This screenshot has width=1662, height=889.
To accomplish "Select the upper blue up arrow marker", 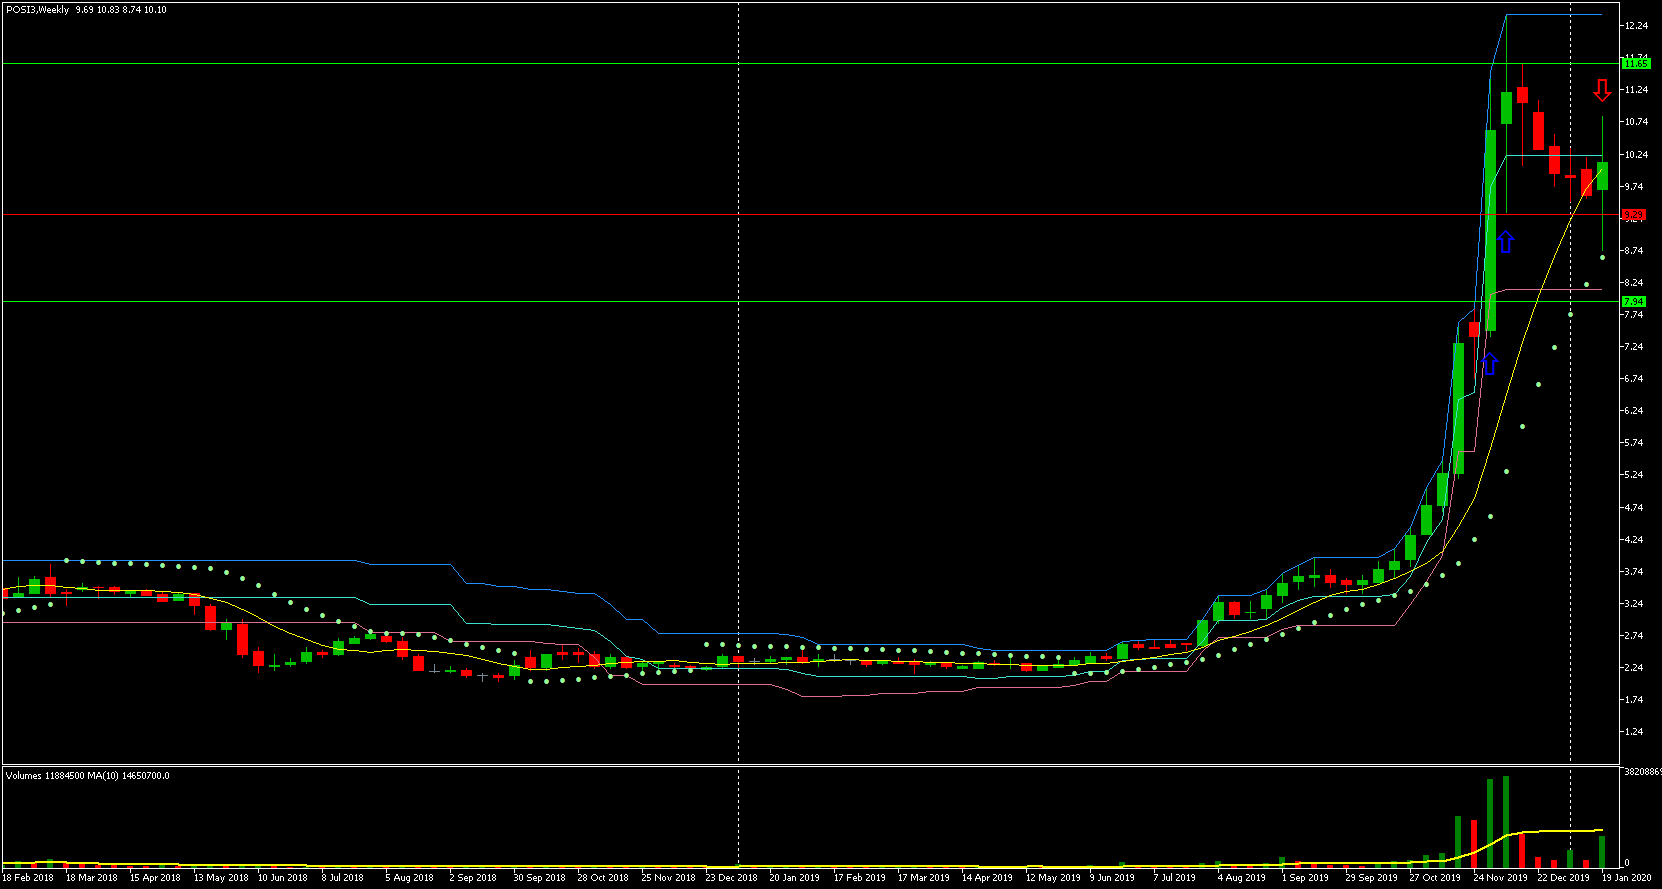I will pos(1505,242).
